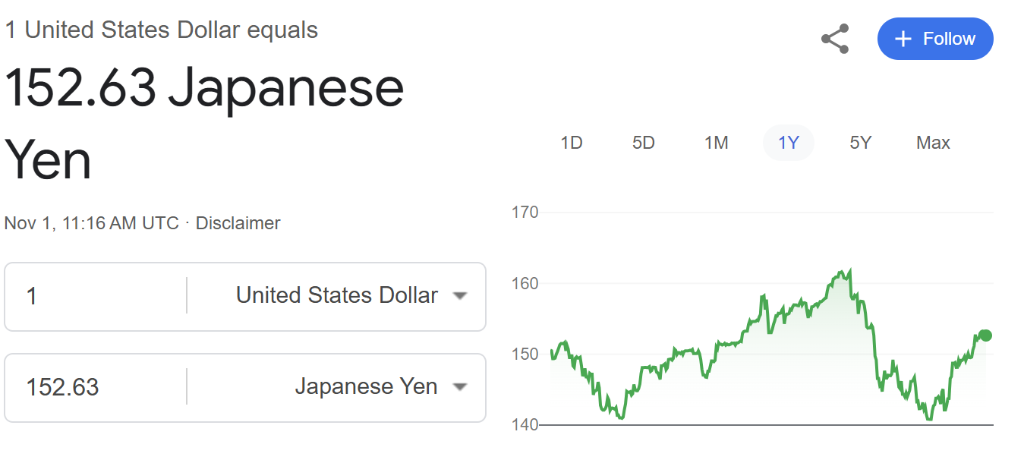Viewport: 1024px width, 463px height.
Task: Click the green endpoint dot on chart
Action: (986, 335)
